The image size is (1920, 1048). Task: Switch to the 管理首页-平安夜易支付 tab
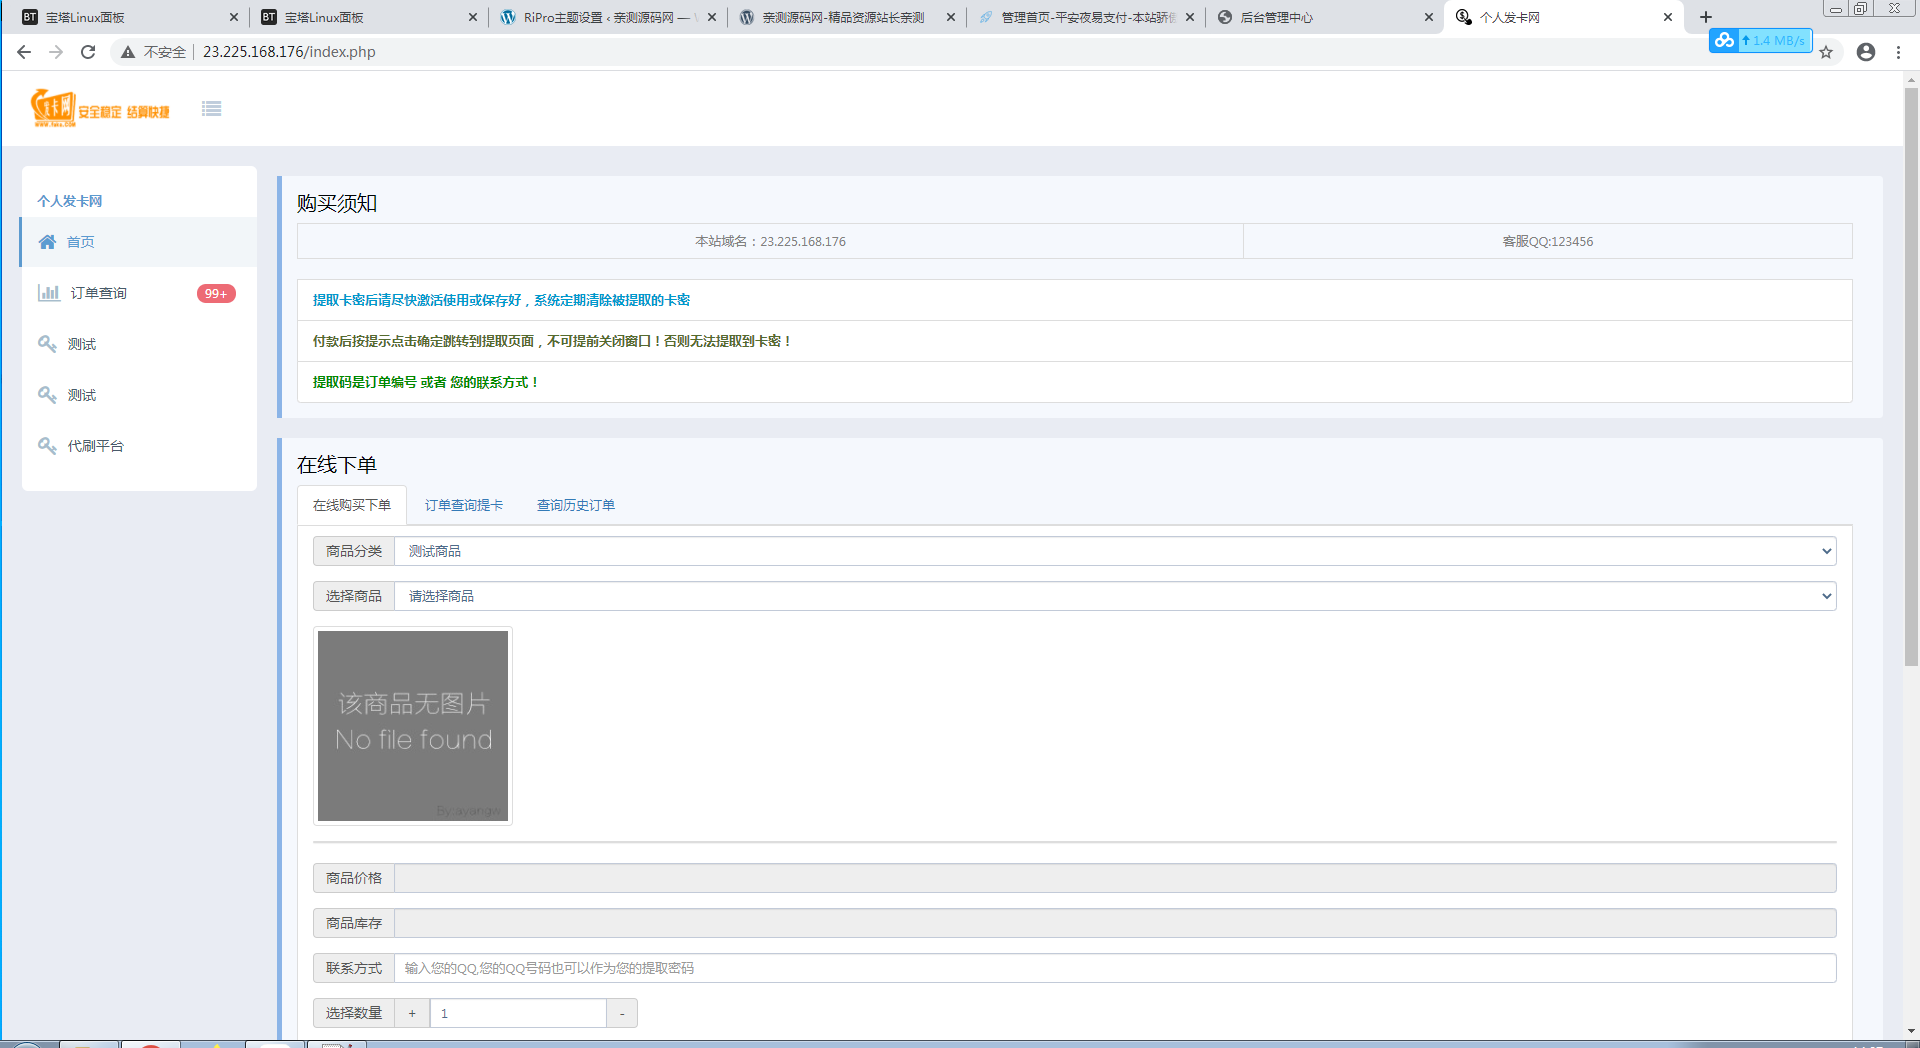click(x=1086, y=17)
